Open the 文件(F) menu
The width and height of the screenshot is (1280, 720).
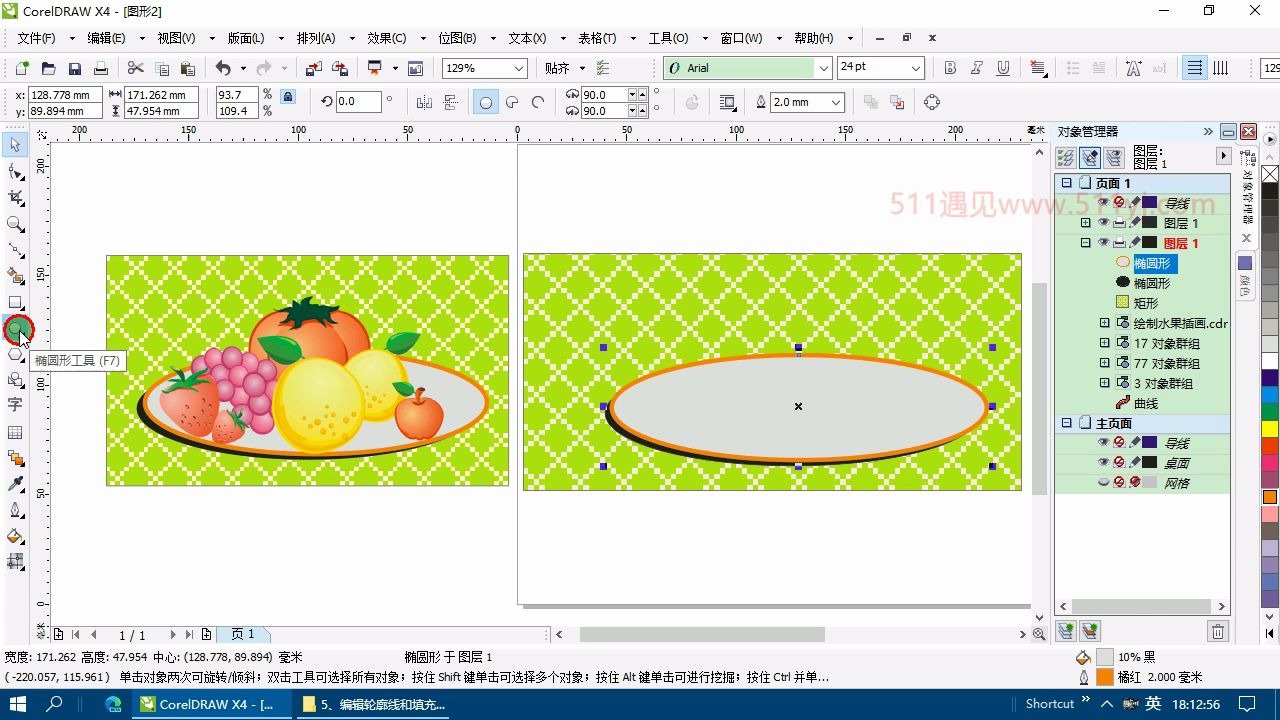[36, 38]
